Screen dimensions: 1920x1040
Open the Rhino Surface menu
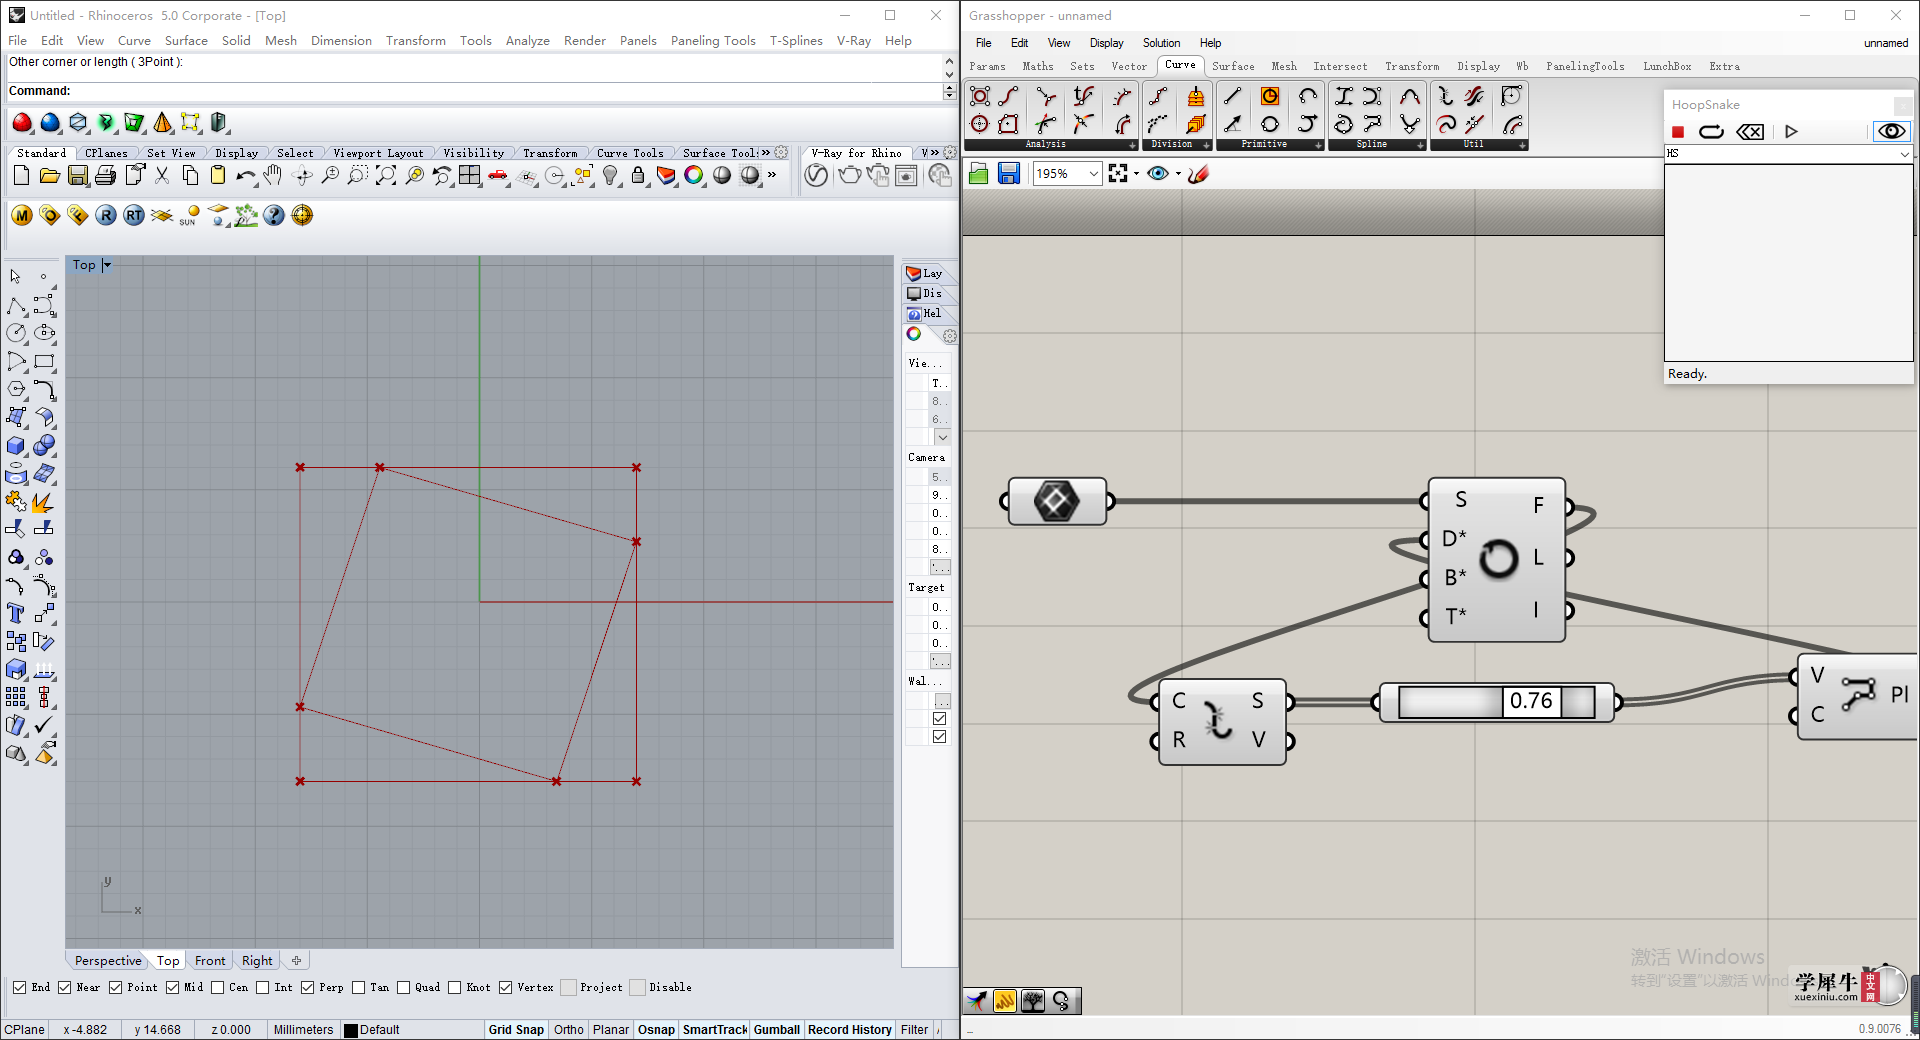click(x=186, y=41)
